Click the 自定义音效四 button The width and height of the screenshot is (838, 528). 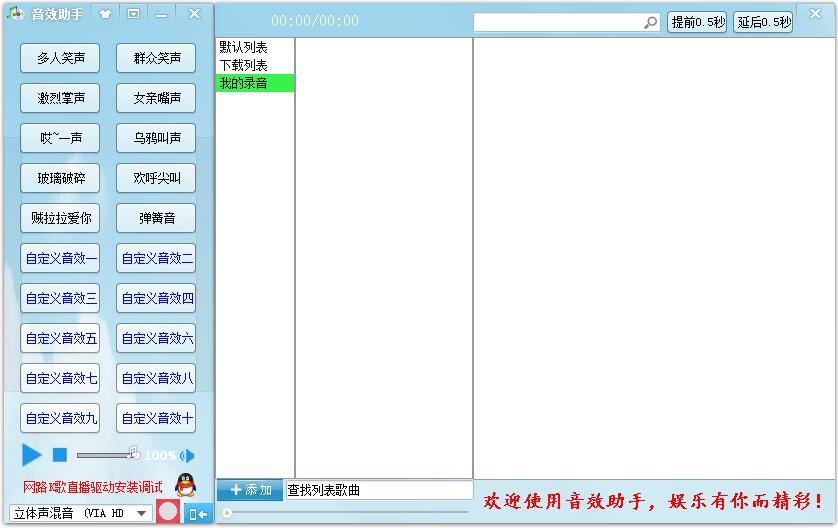coord(156,298)
